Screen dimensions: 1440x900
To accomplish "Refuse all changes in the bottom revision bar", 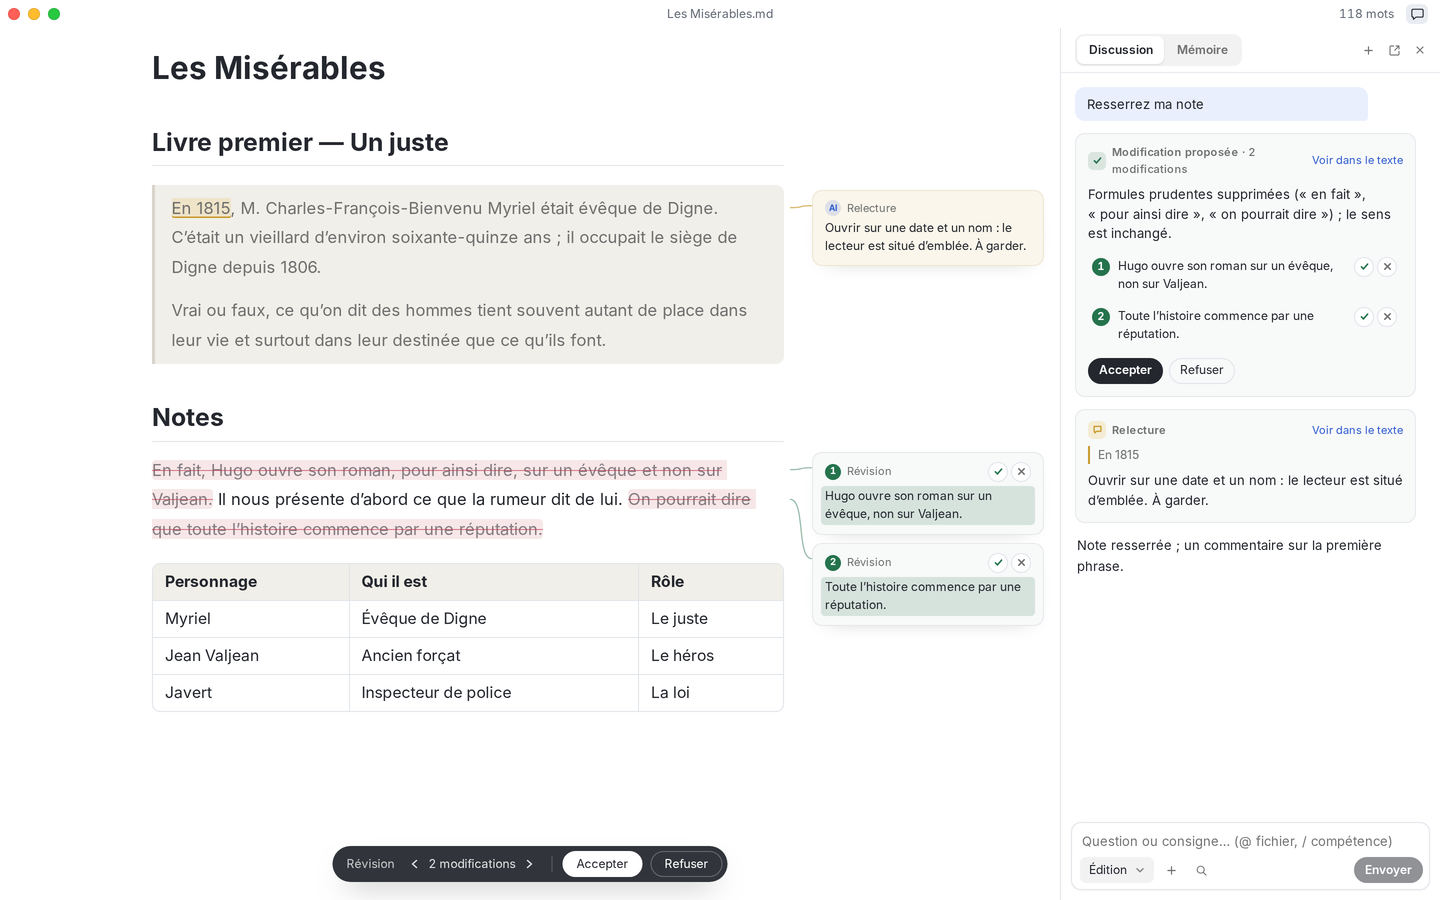I will tap(686, 864).
